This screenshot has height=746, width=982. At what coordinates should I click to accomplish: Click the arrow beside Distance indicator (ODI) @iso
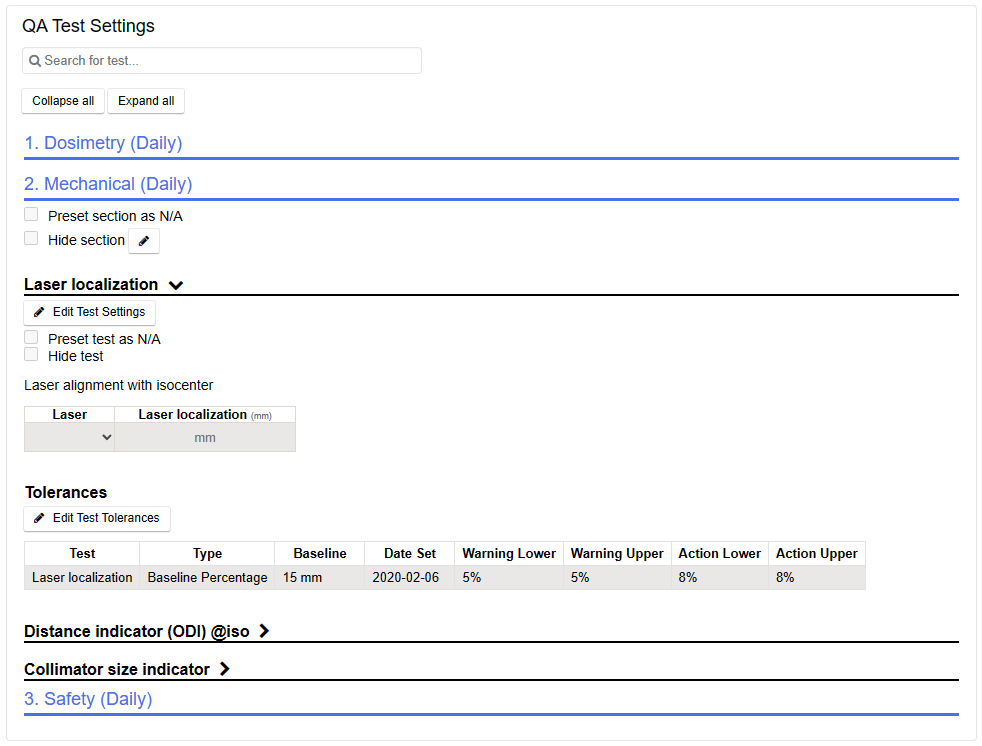pos(263,631)
